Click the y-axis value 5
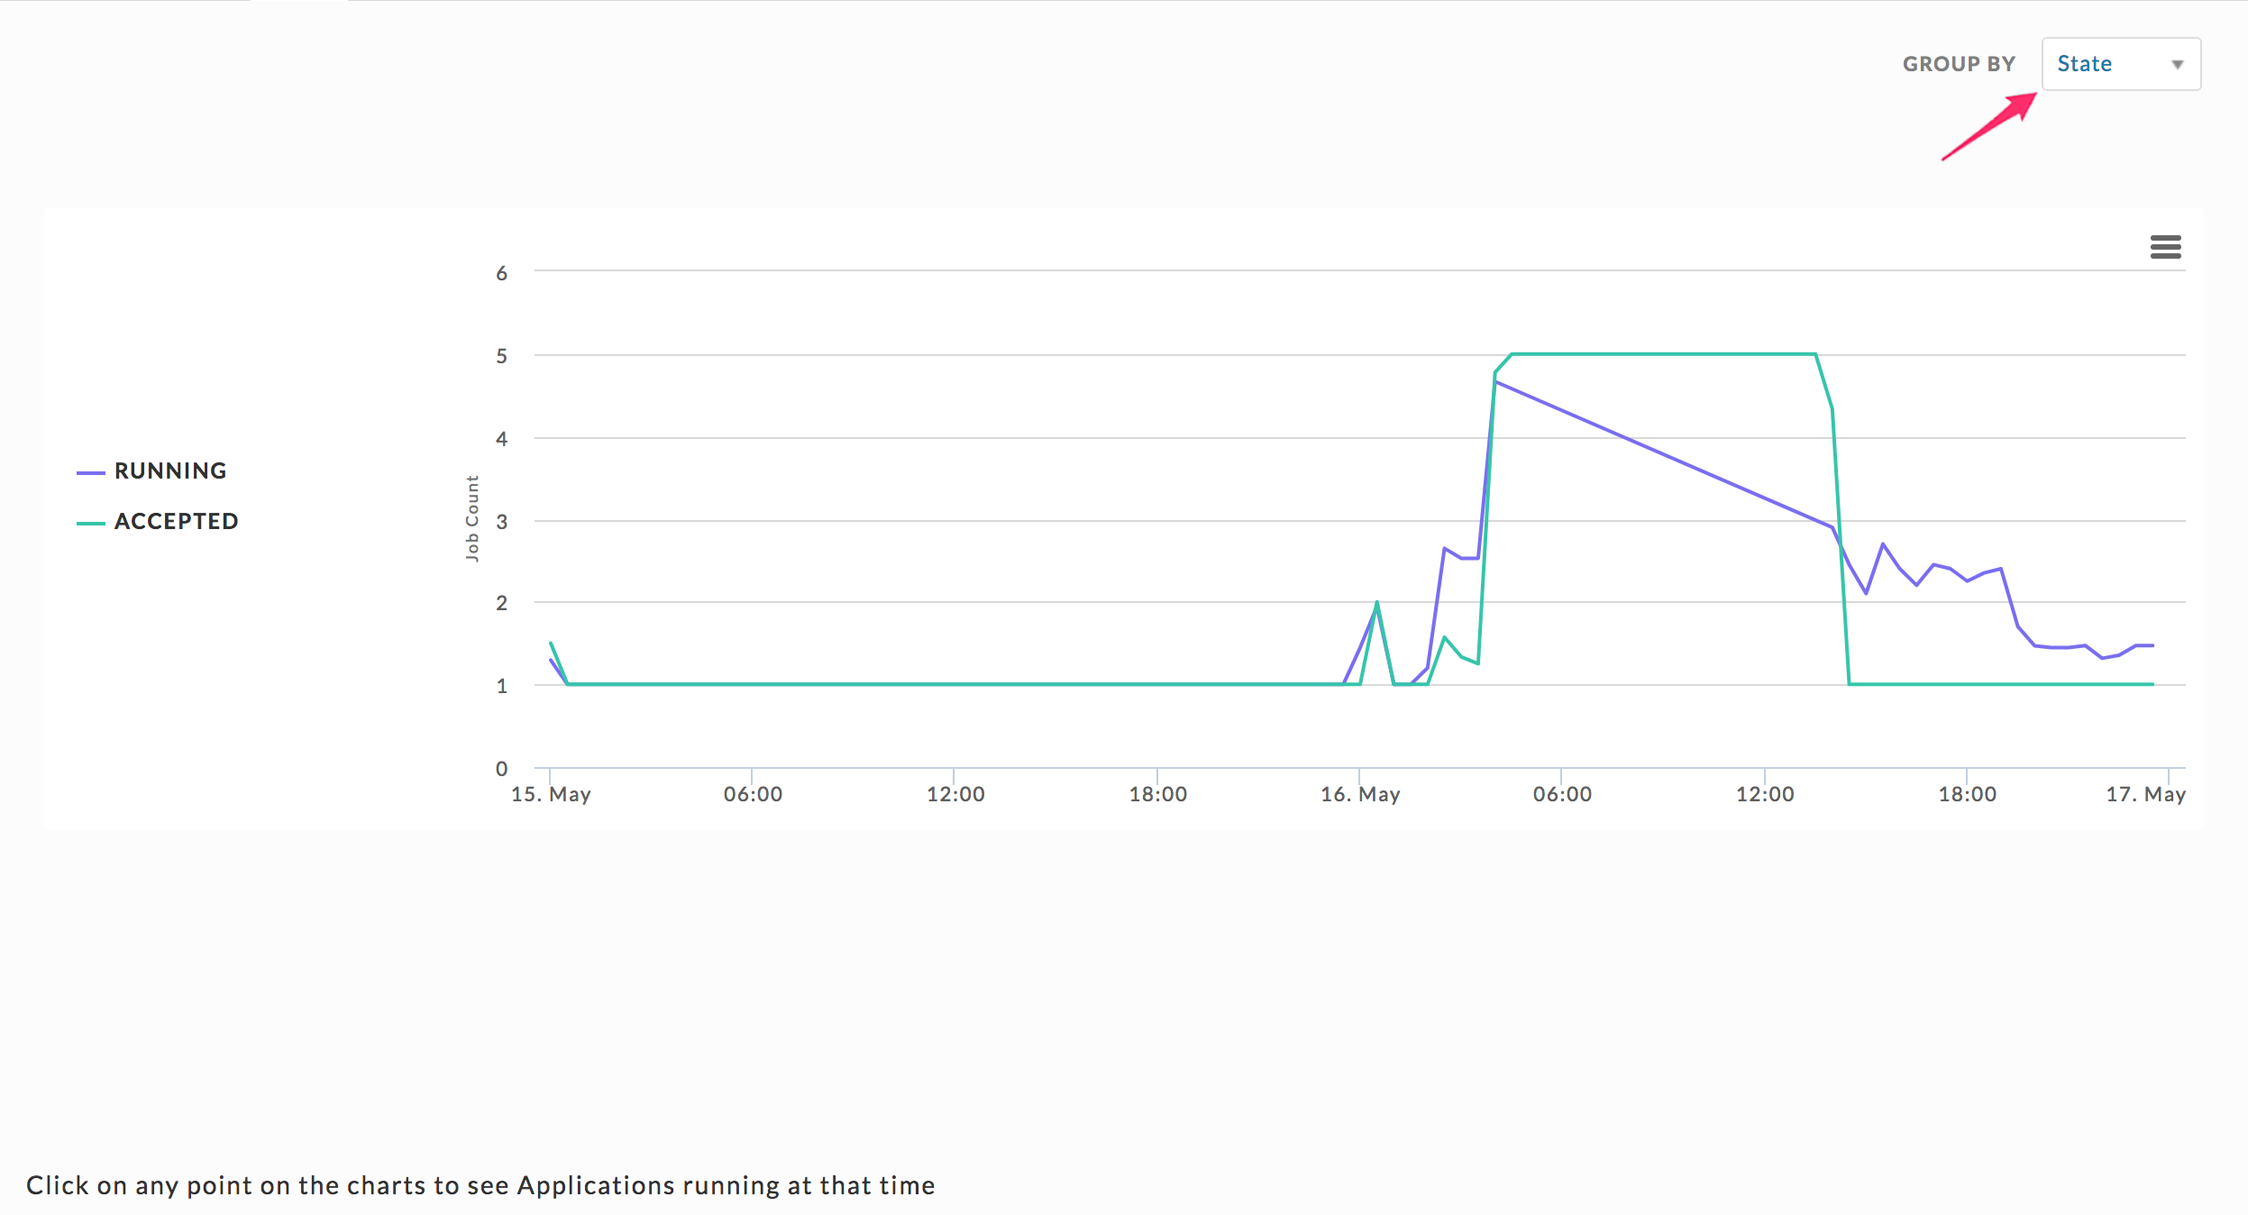Screen dimensions: 2248x1215 (x=502, y=356)
